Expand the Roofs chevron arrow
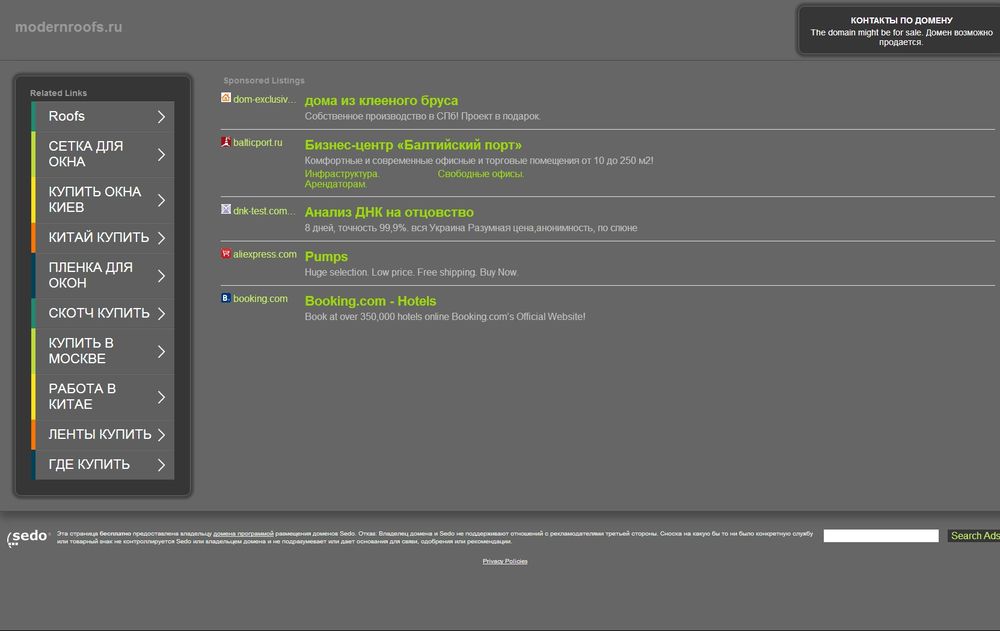This screenshot has height=631, width=1000. [x=161, y=117]
